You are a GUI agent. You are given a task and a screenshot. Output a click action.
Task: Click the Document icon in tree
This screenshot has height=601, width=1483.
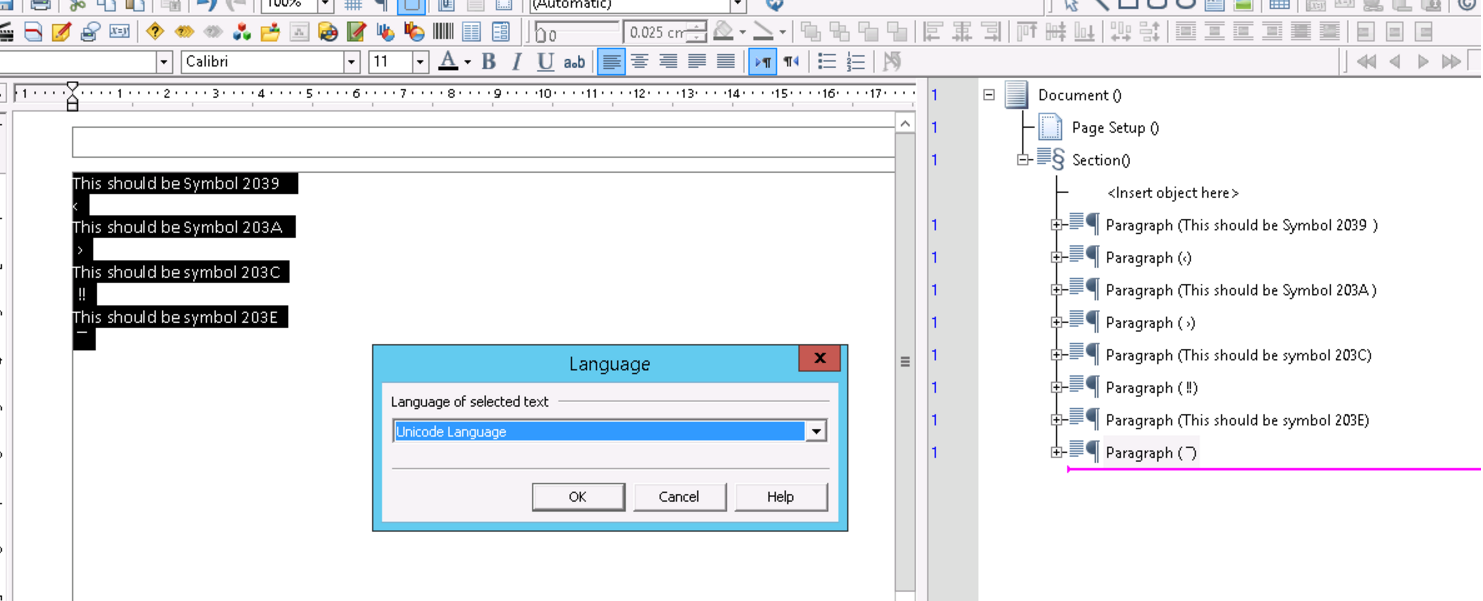pyautogui.click(x=1017, y=95)
